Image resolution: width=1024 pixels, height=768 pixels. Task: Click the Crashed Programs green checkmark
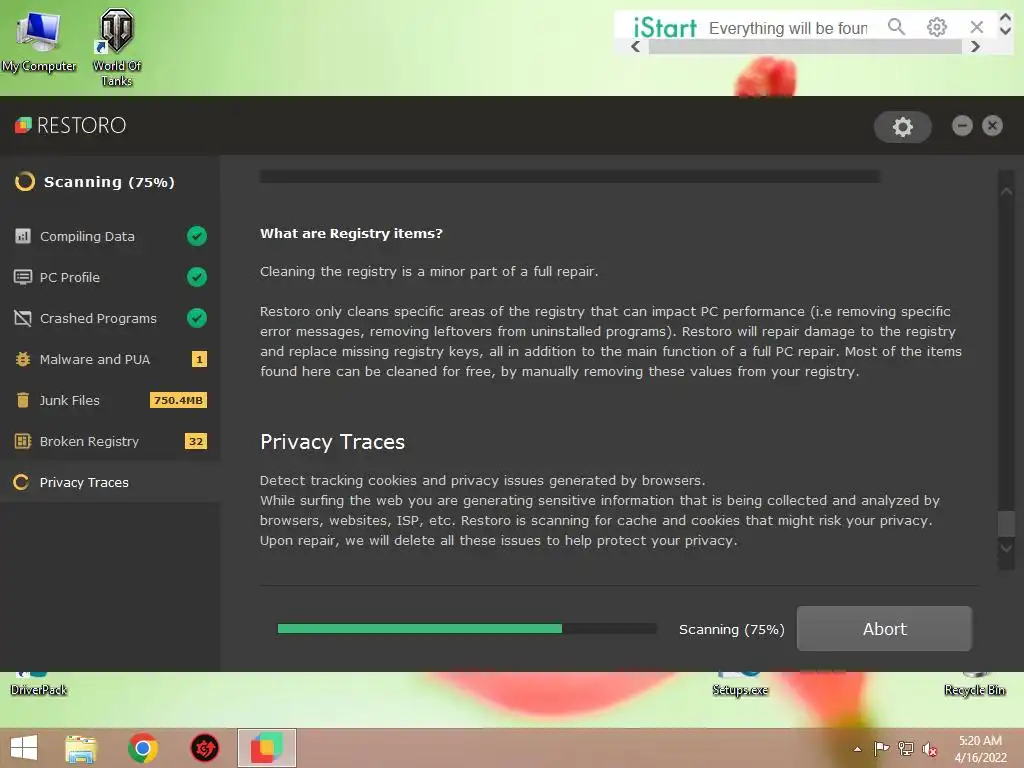197,318
